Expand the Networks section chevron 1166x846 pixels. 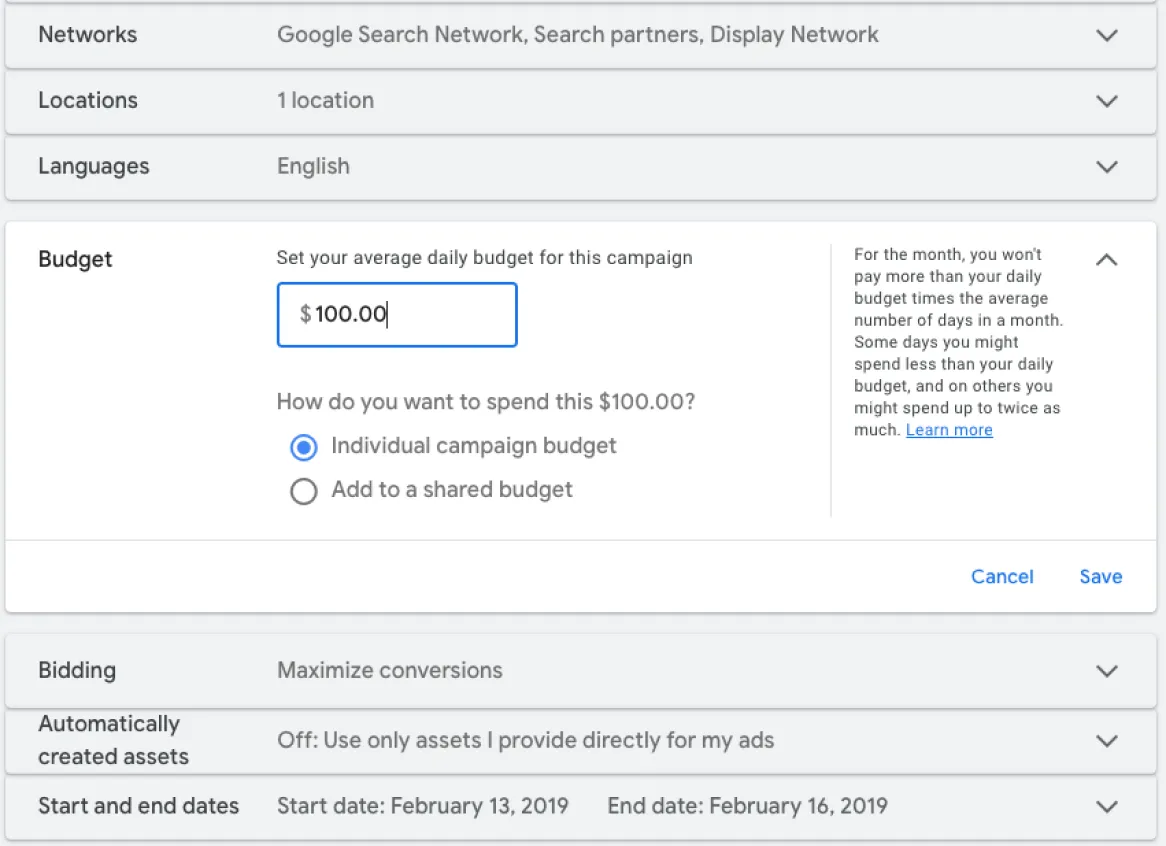coord(1107,35)
